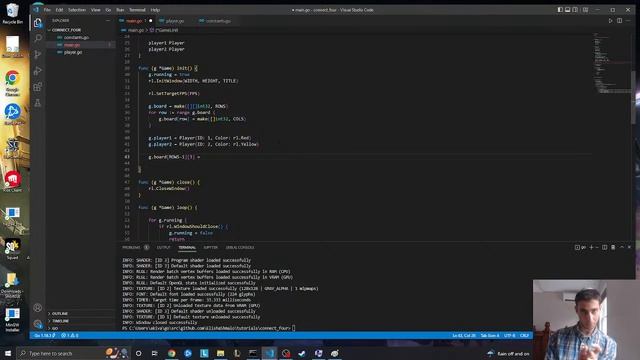This screenshot has width=640, height=360.
Task: Open the View menu
Action: coord(96,10)
